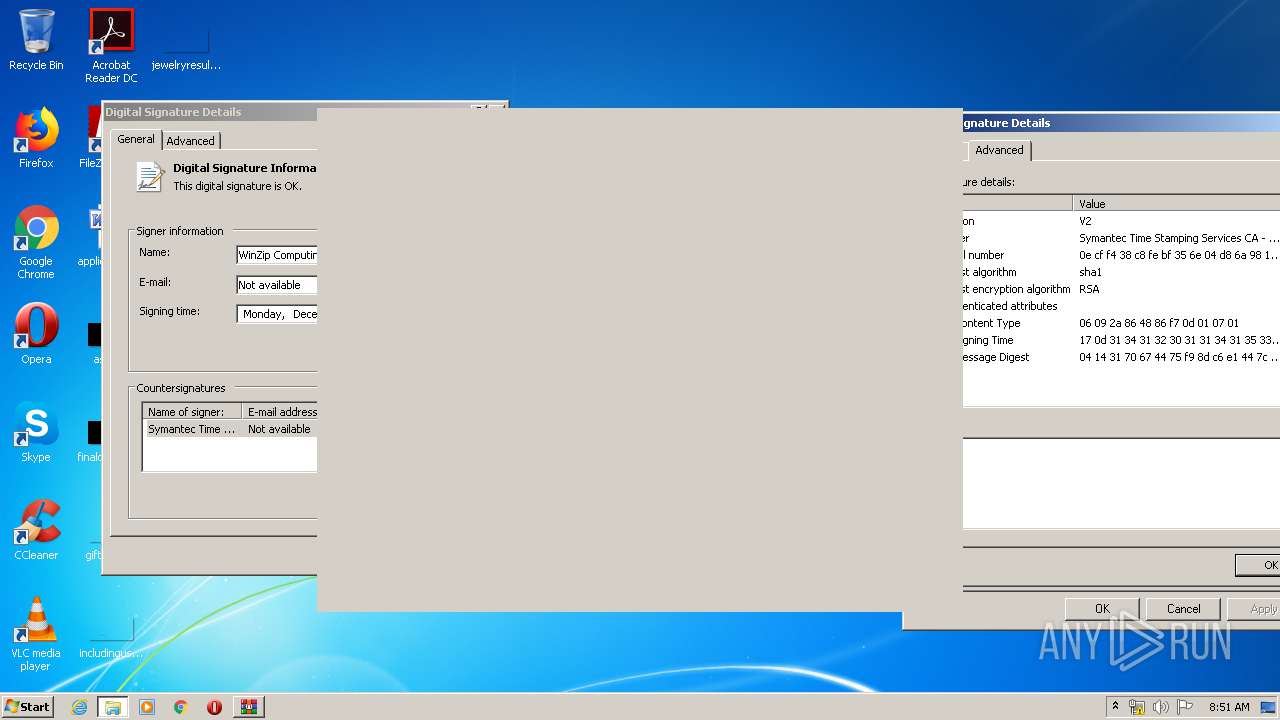Open the Recycle Bin desktop icon
The height and width of the screenshot is (720, 1280).
pyautogui.click(x=36, y=40)
